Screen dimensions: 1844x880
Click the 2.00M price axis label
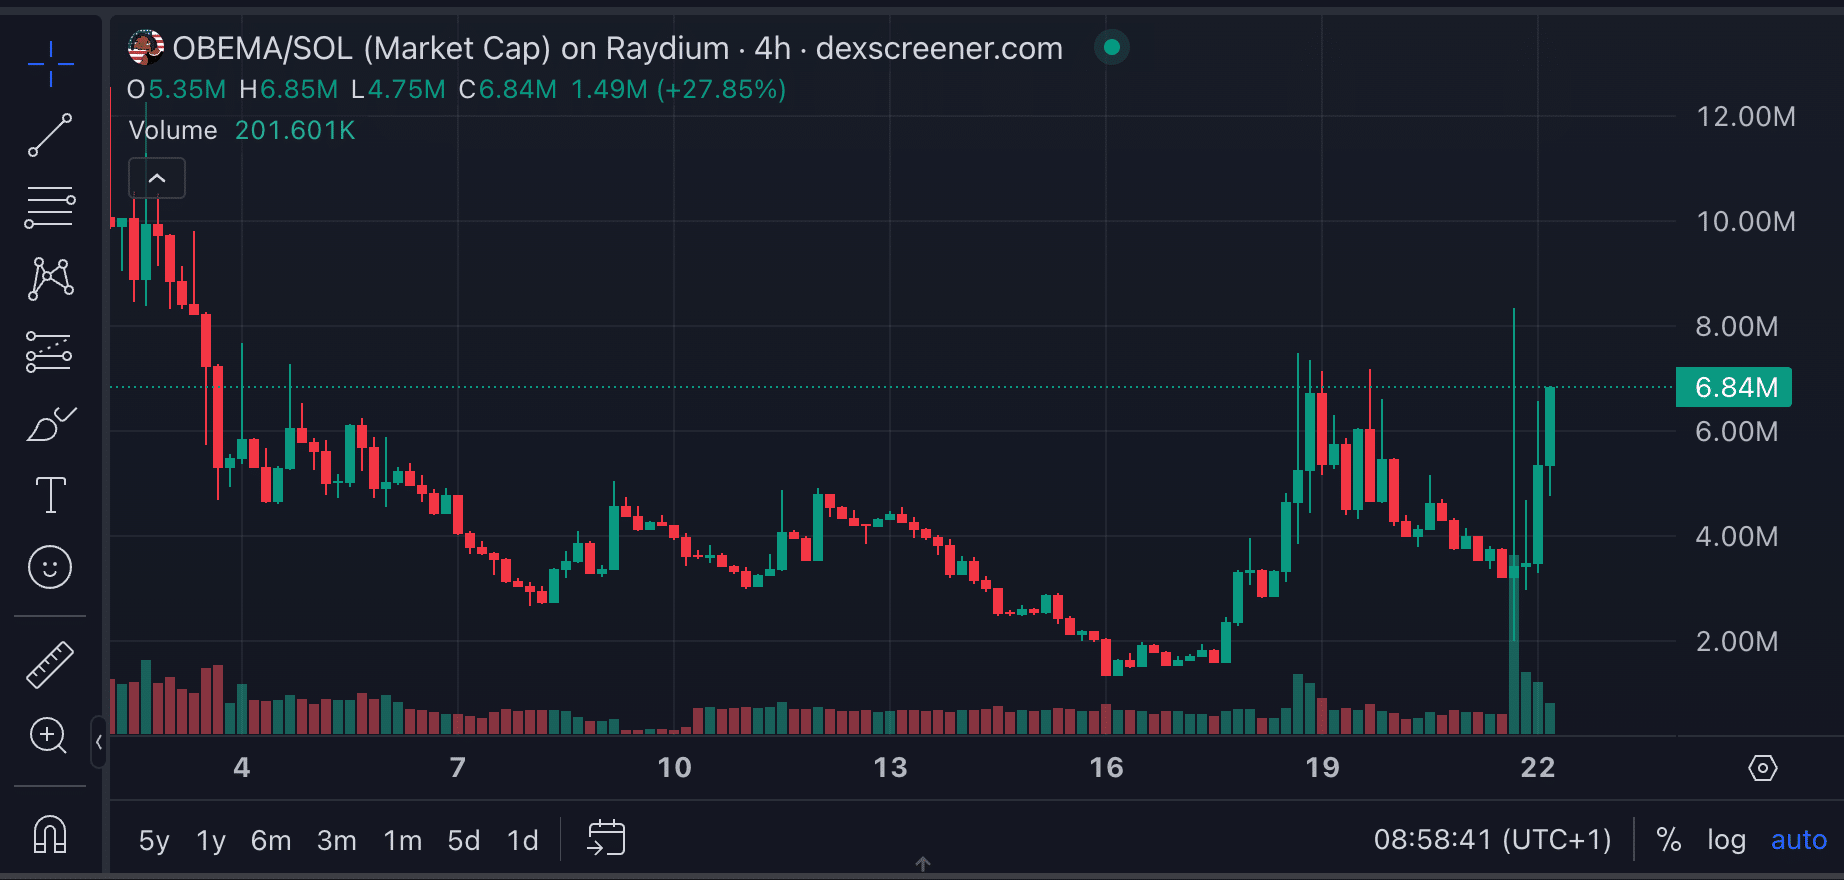pyautogui.click(x=1737, y=641)
